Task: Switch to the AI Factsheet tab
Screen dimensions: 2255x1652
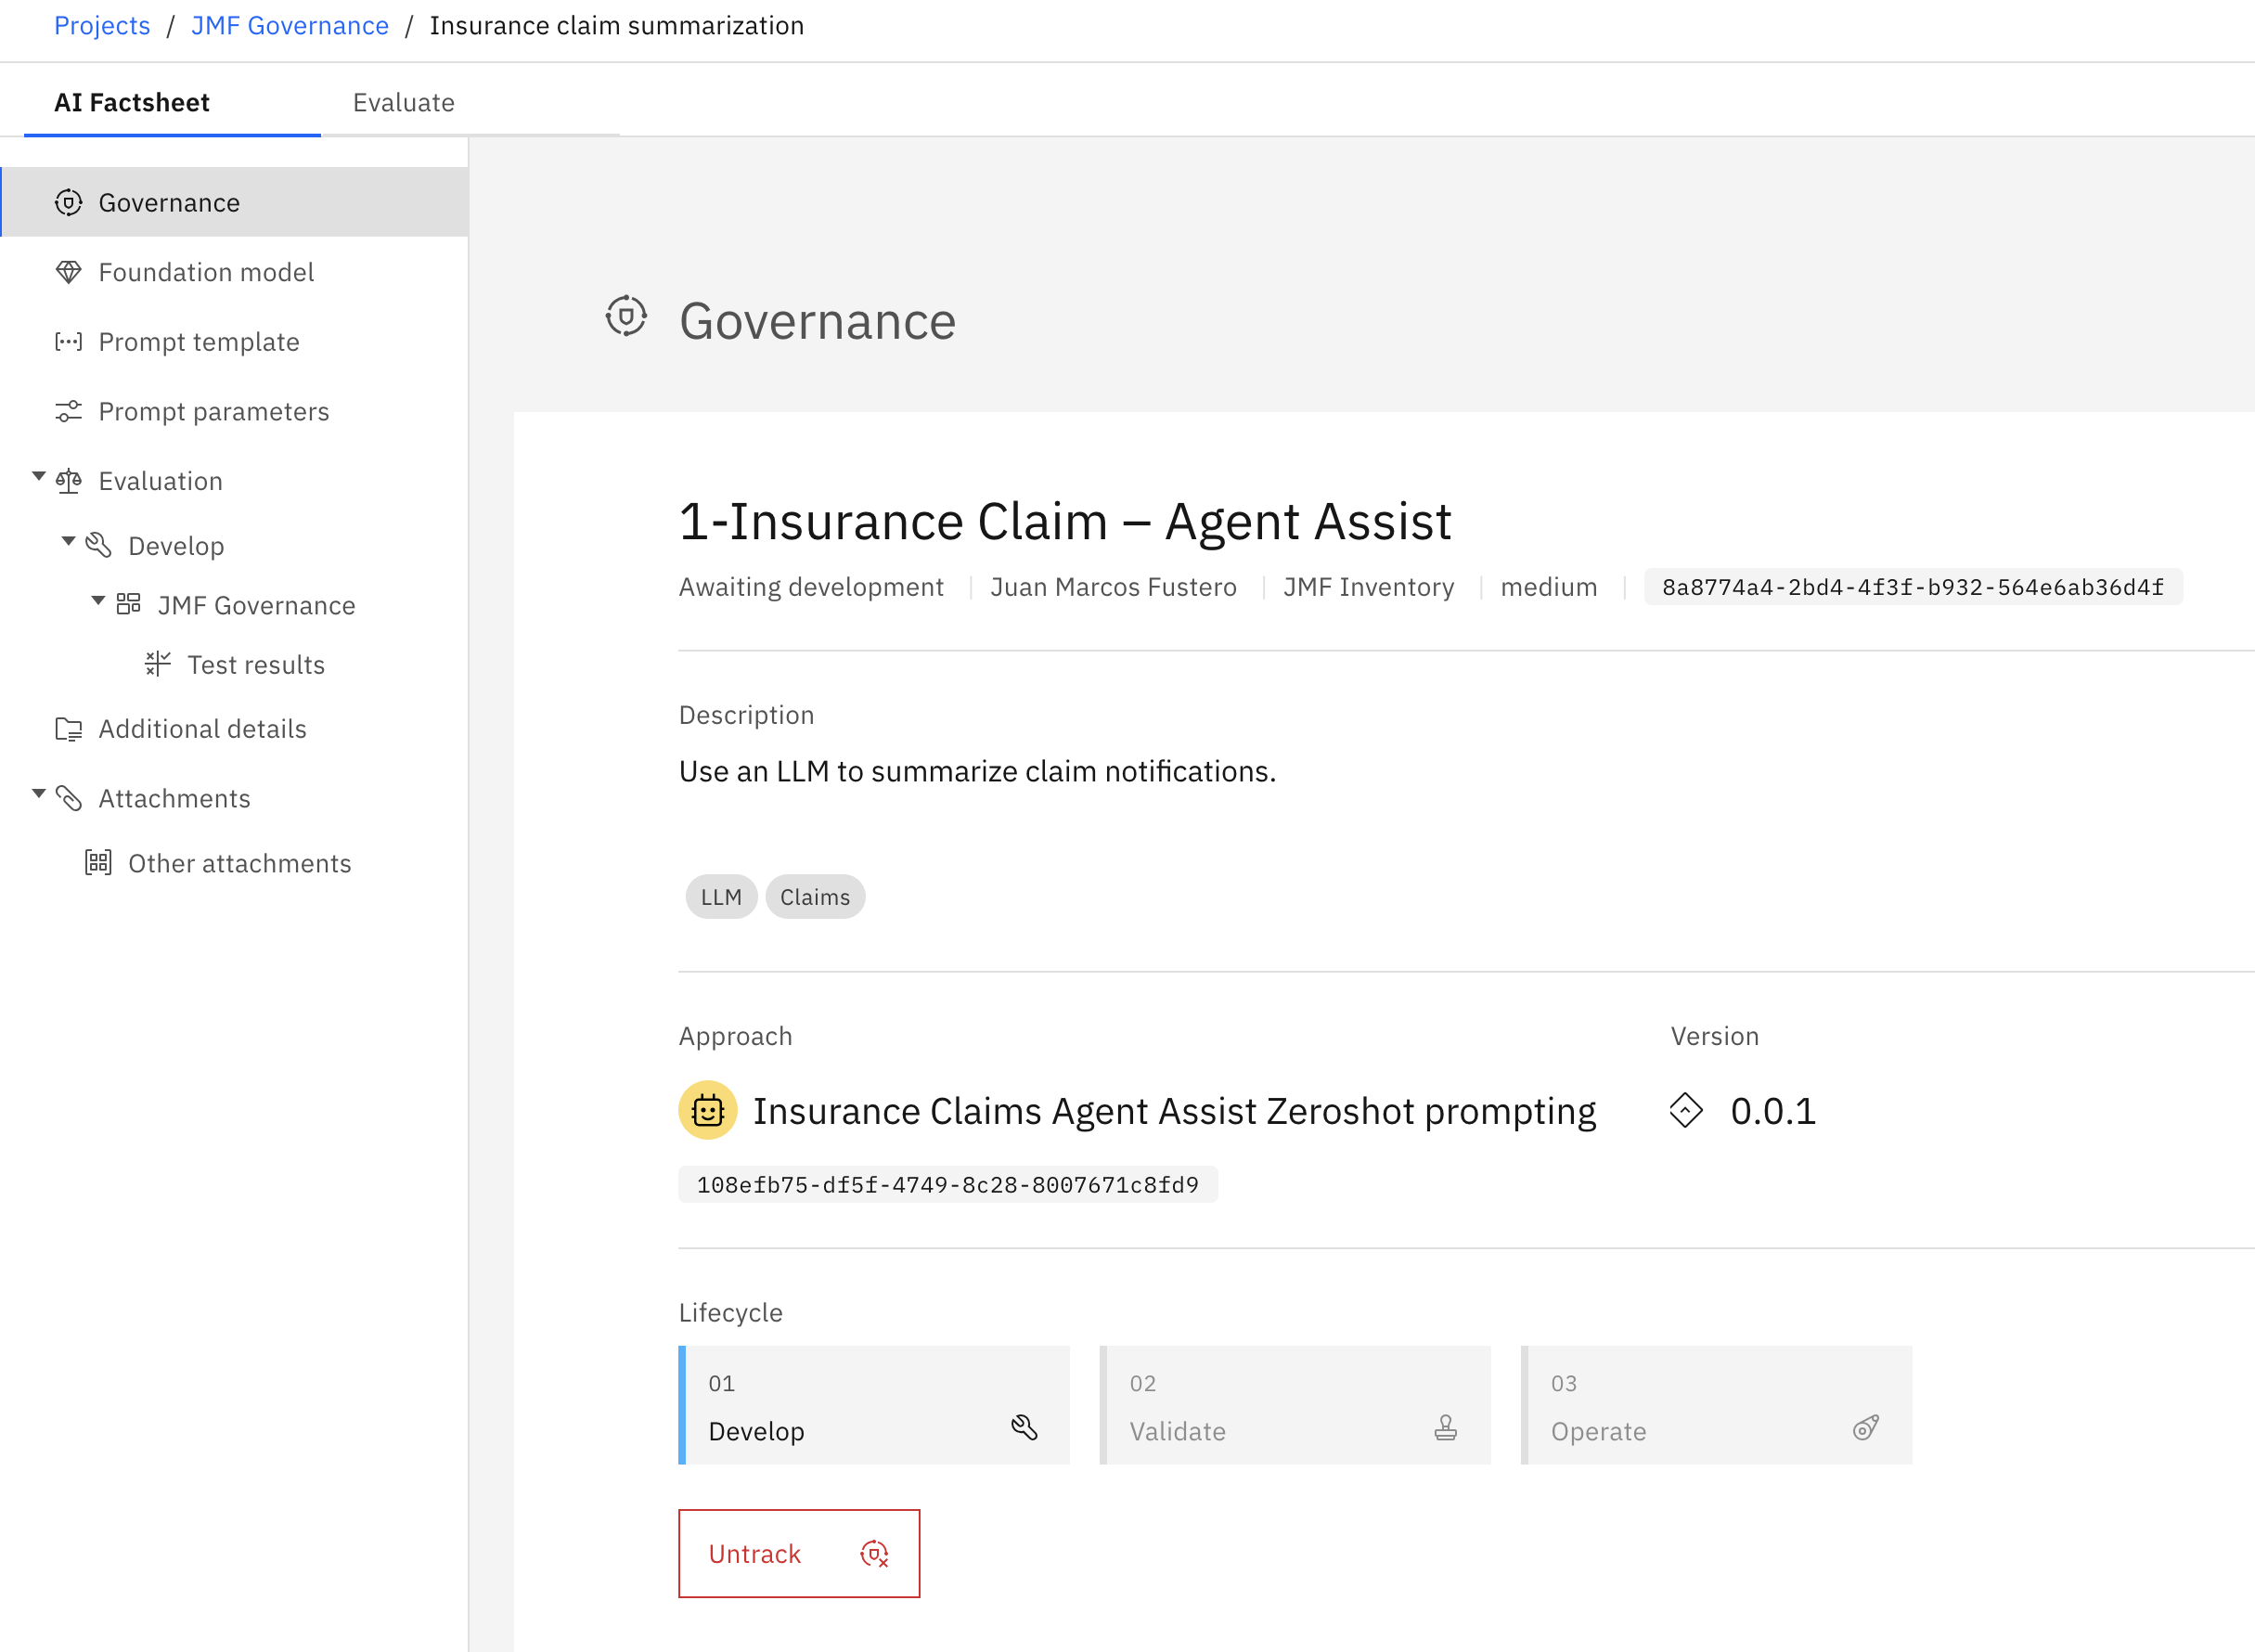Action: 172,102
